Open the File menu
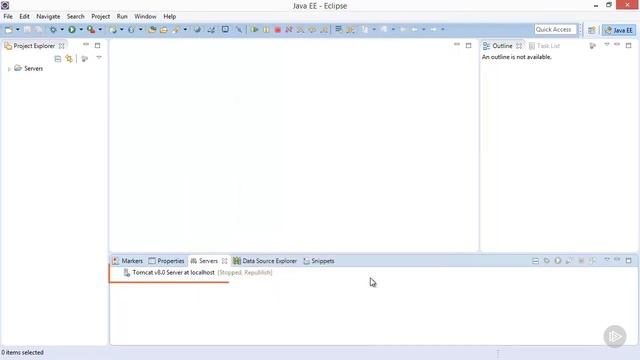The width and height of the screenshot is (640, 360). point(8,16)
